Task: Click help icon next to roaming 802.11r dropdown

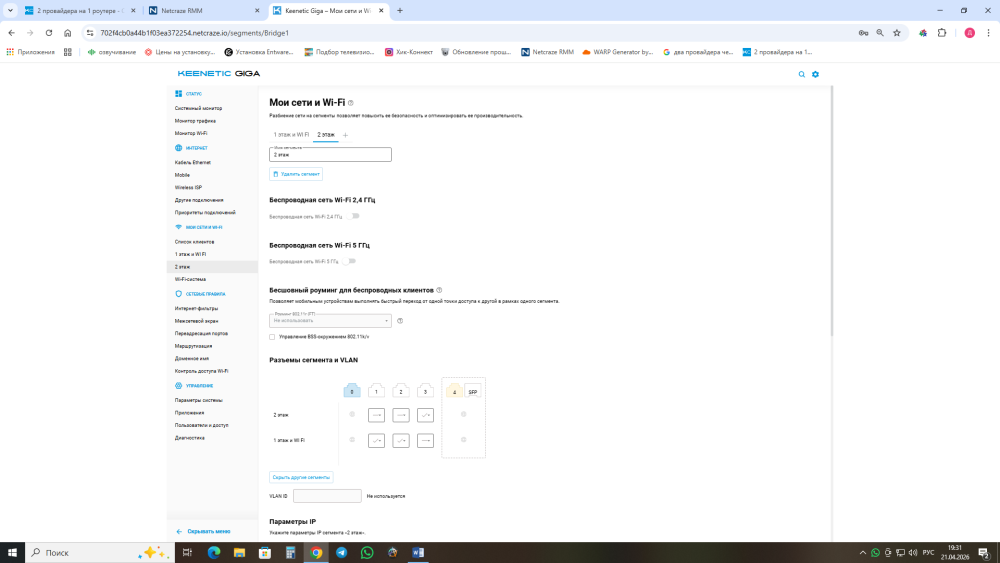Action: click(400, 321)
